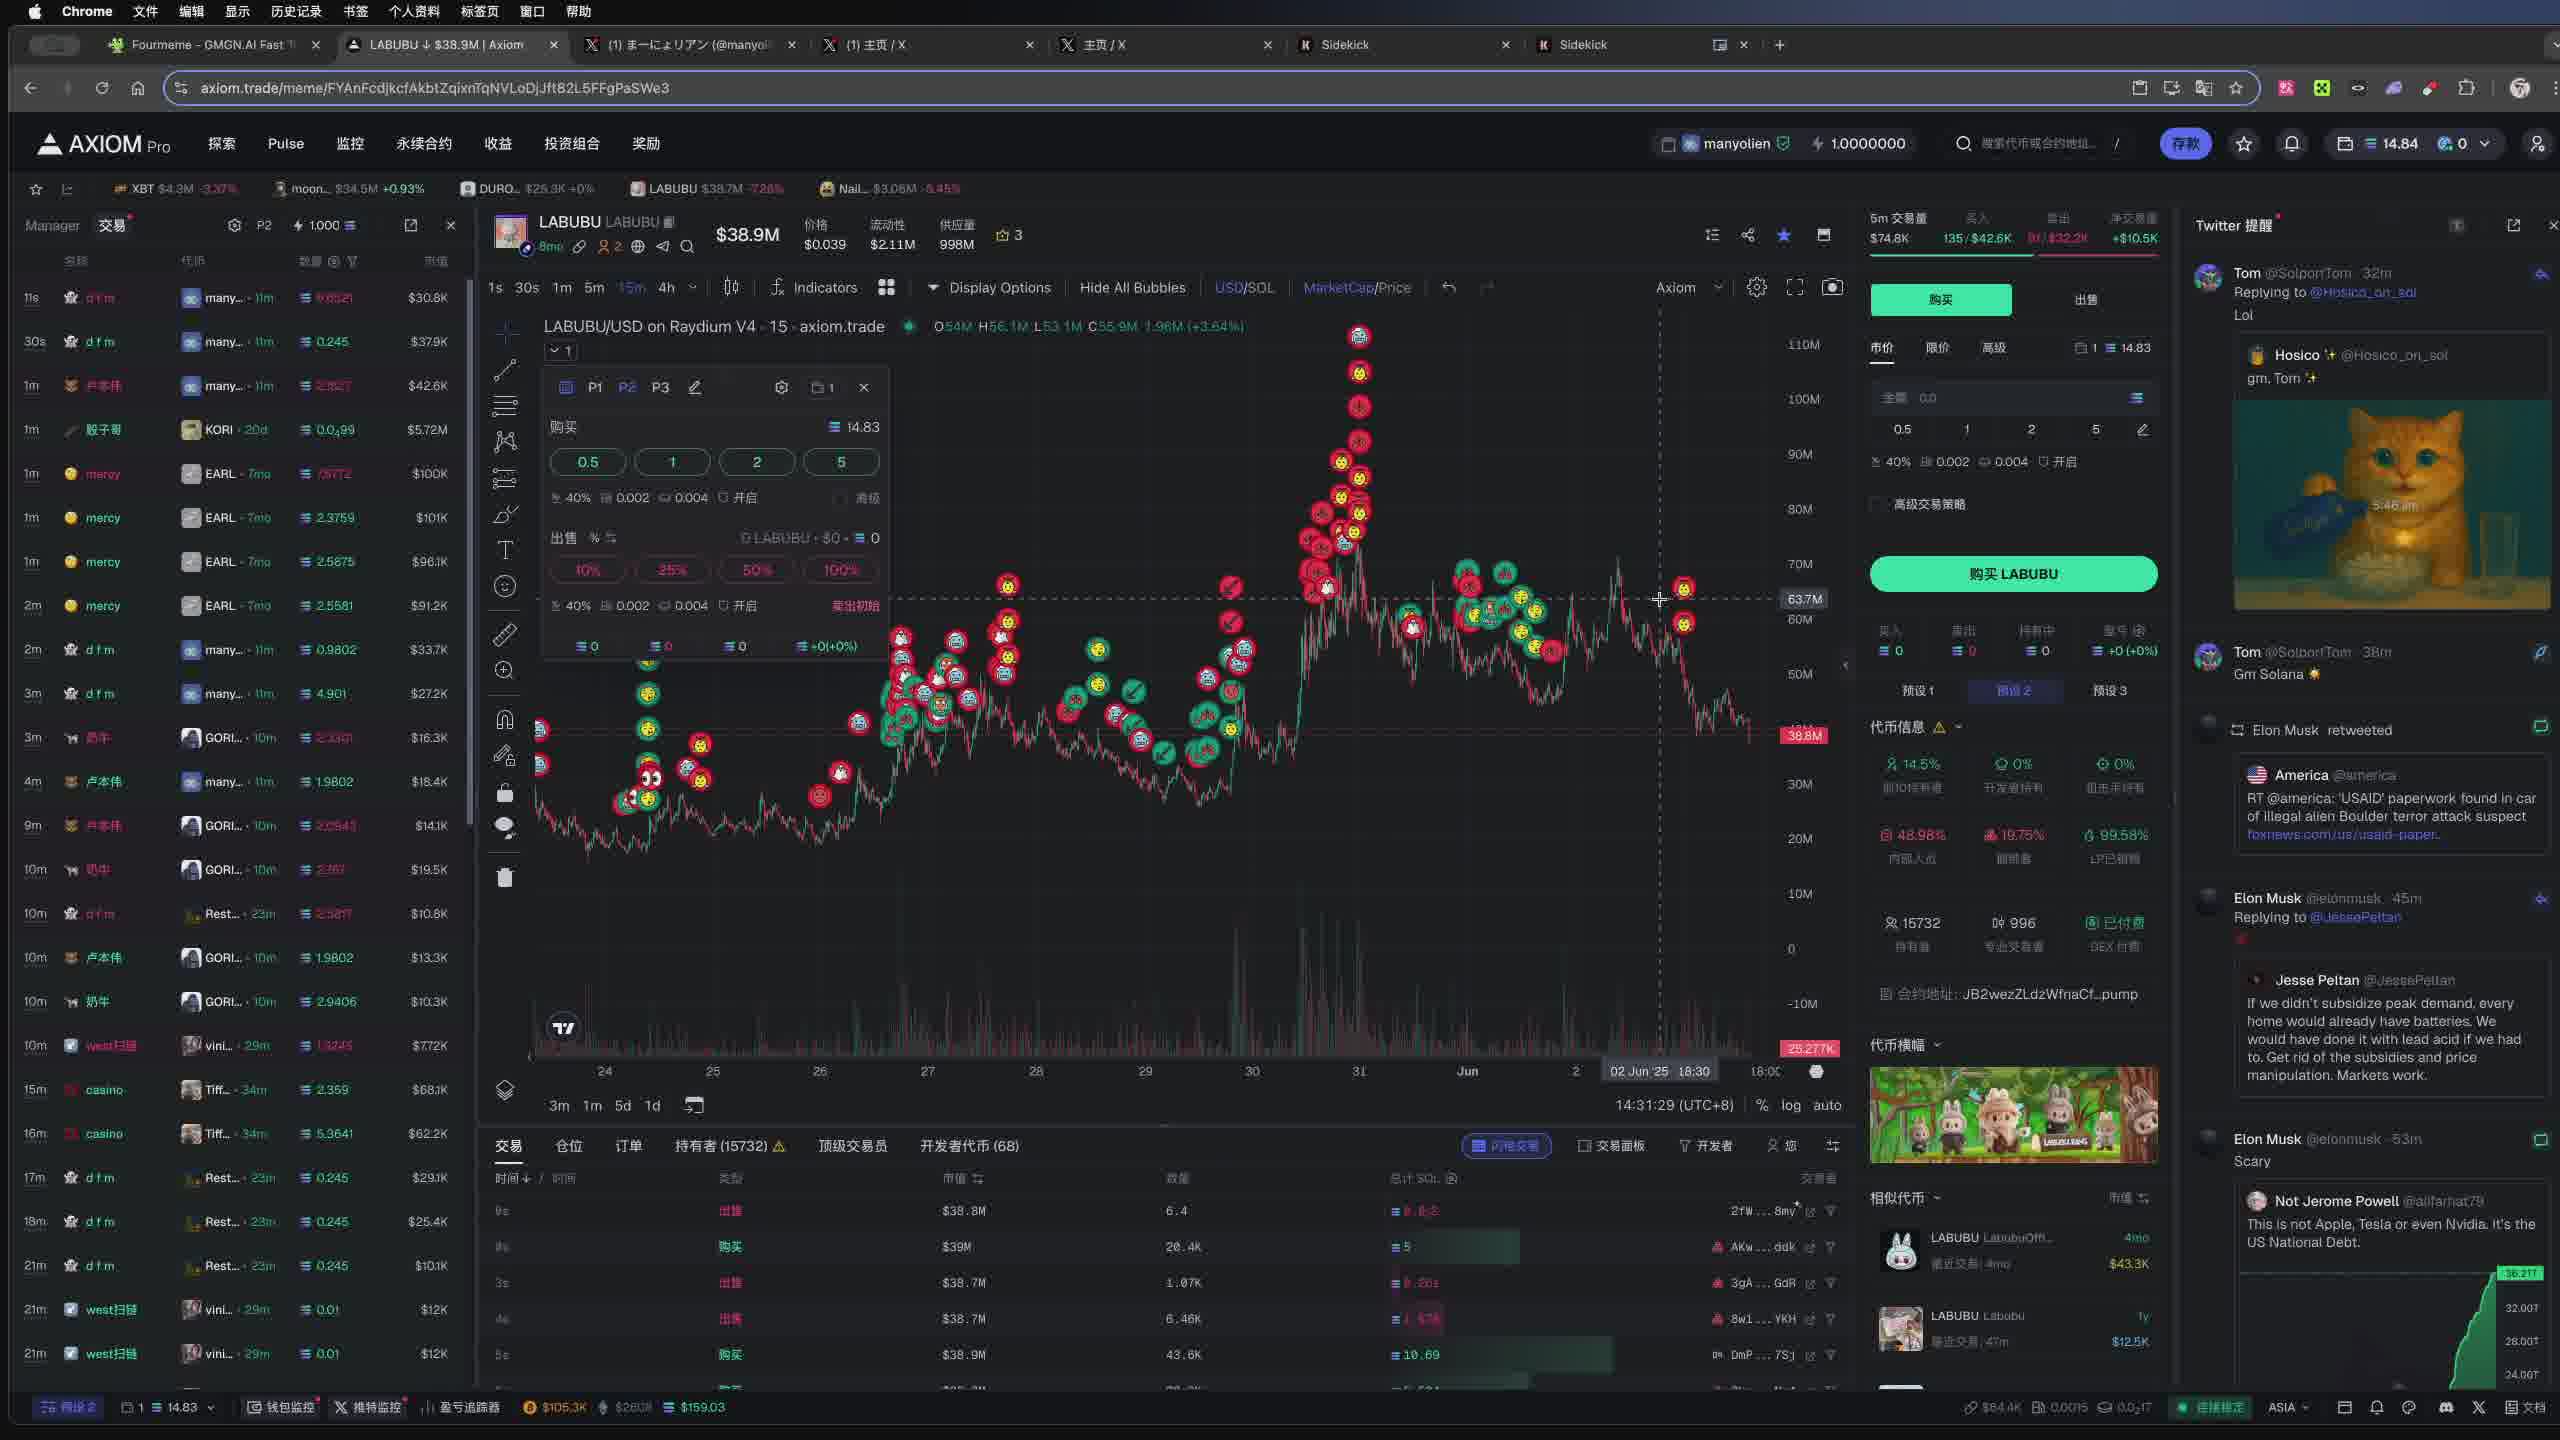Viewport: 2560px width, 1440px height.
Task: Open 永续合约 in the top navigation
Action: tap(424, 143)
